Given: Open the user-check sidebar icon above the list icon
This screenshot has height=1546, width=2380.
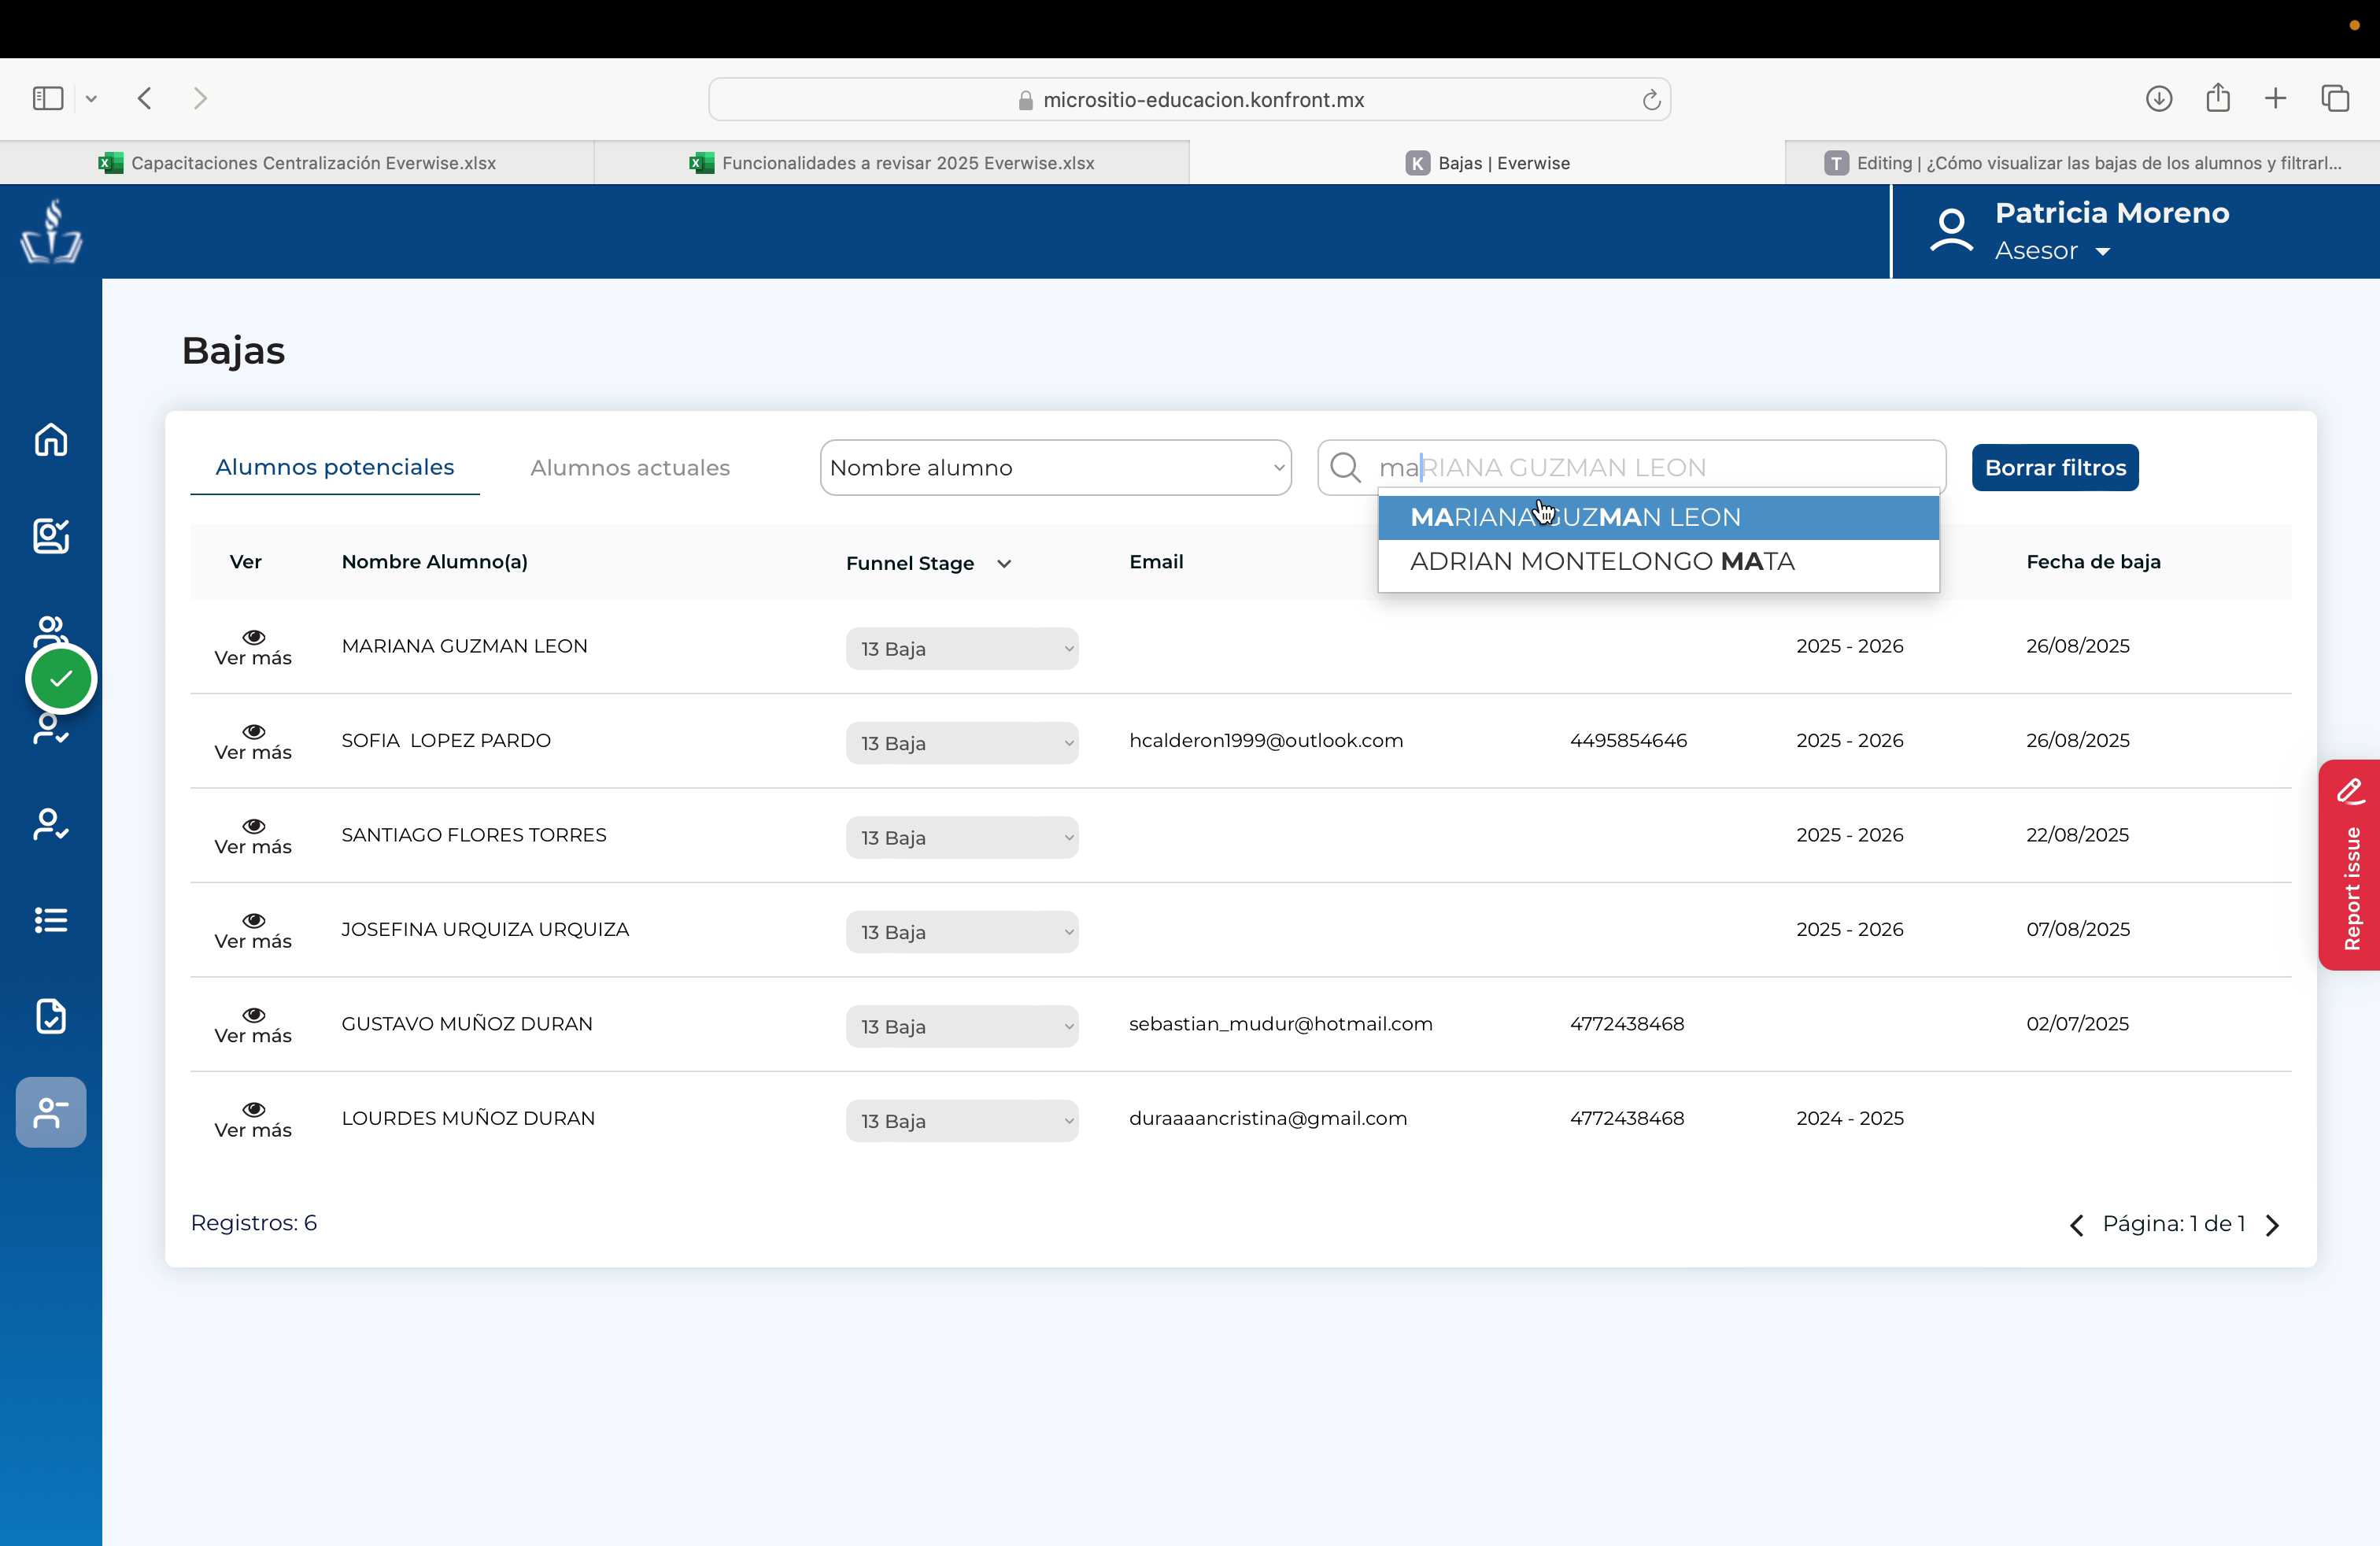Looking at the screenshot, I should 51,824.
